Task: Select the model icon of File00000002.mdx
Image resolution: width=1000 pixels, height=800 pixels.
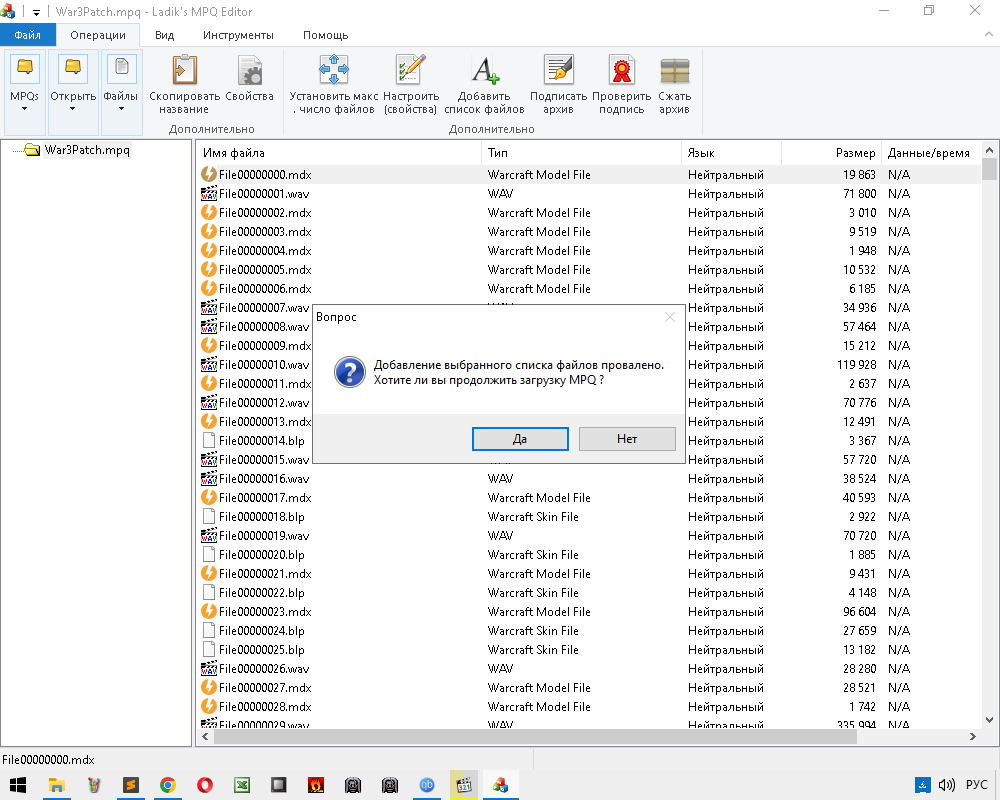Action: (209, 212)
